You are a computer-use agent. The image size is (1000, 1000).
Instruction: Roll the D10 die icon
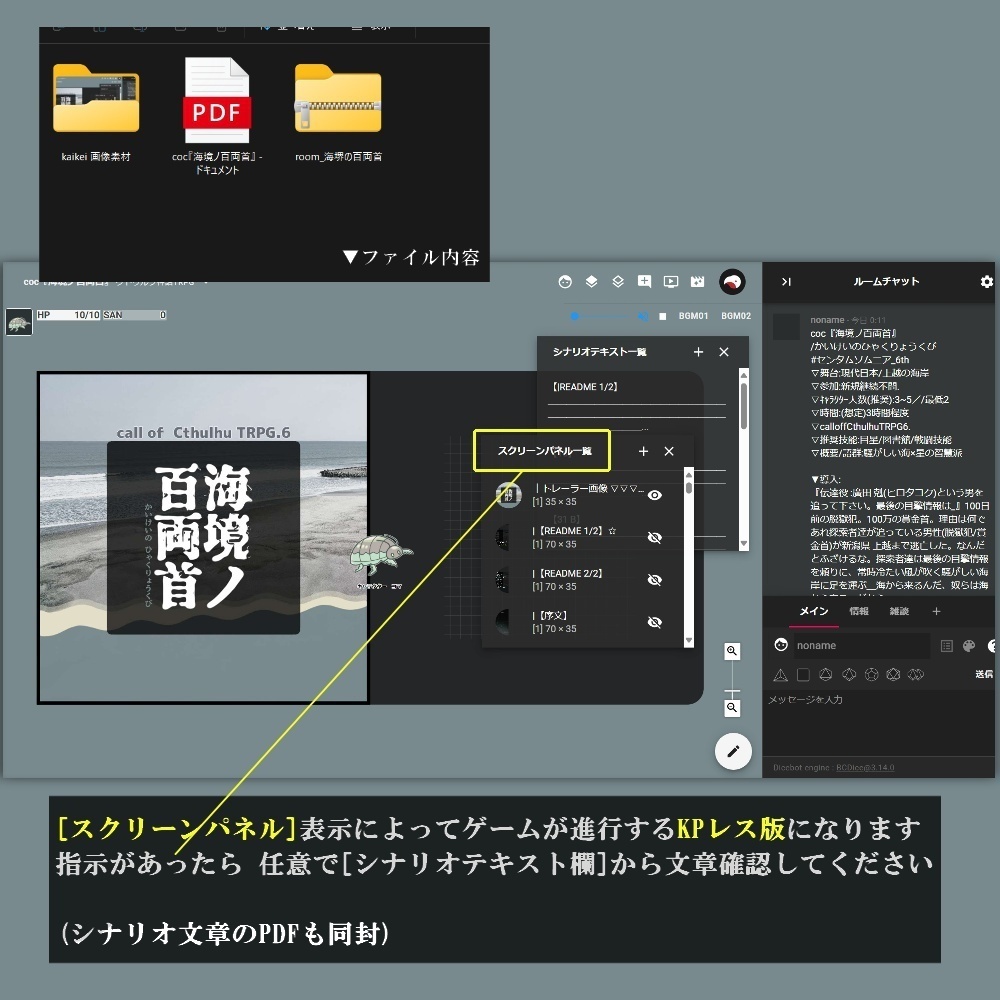pos(849,675)
